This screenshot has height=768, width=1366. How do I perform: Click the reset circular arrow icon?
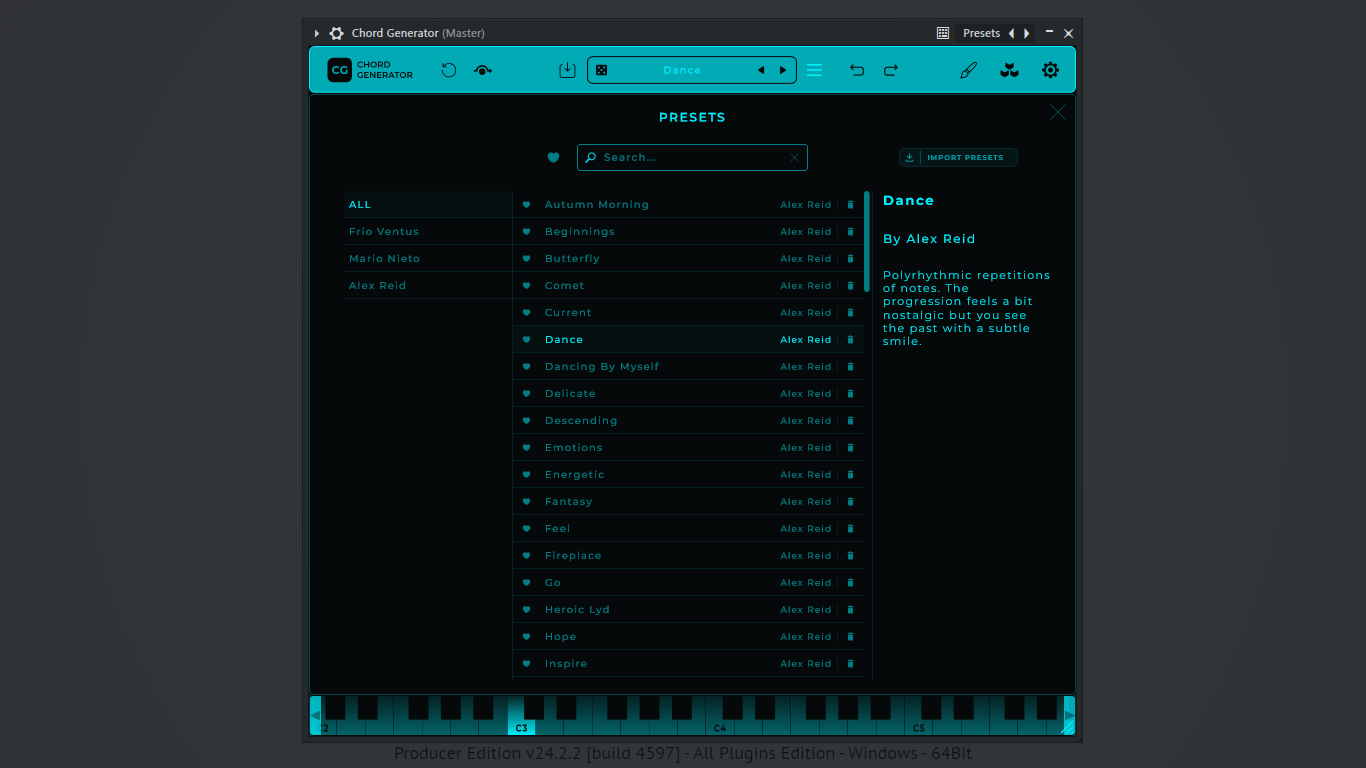[x=449, y=70]
